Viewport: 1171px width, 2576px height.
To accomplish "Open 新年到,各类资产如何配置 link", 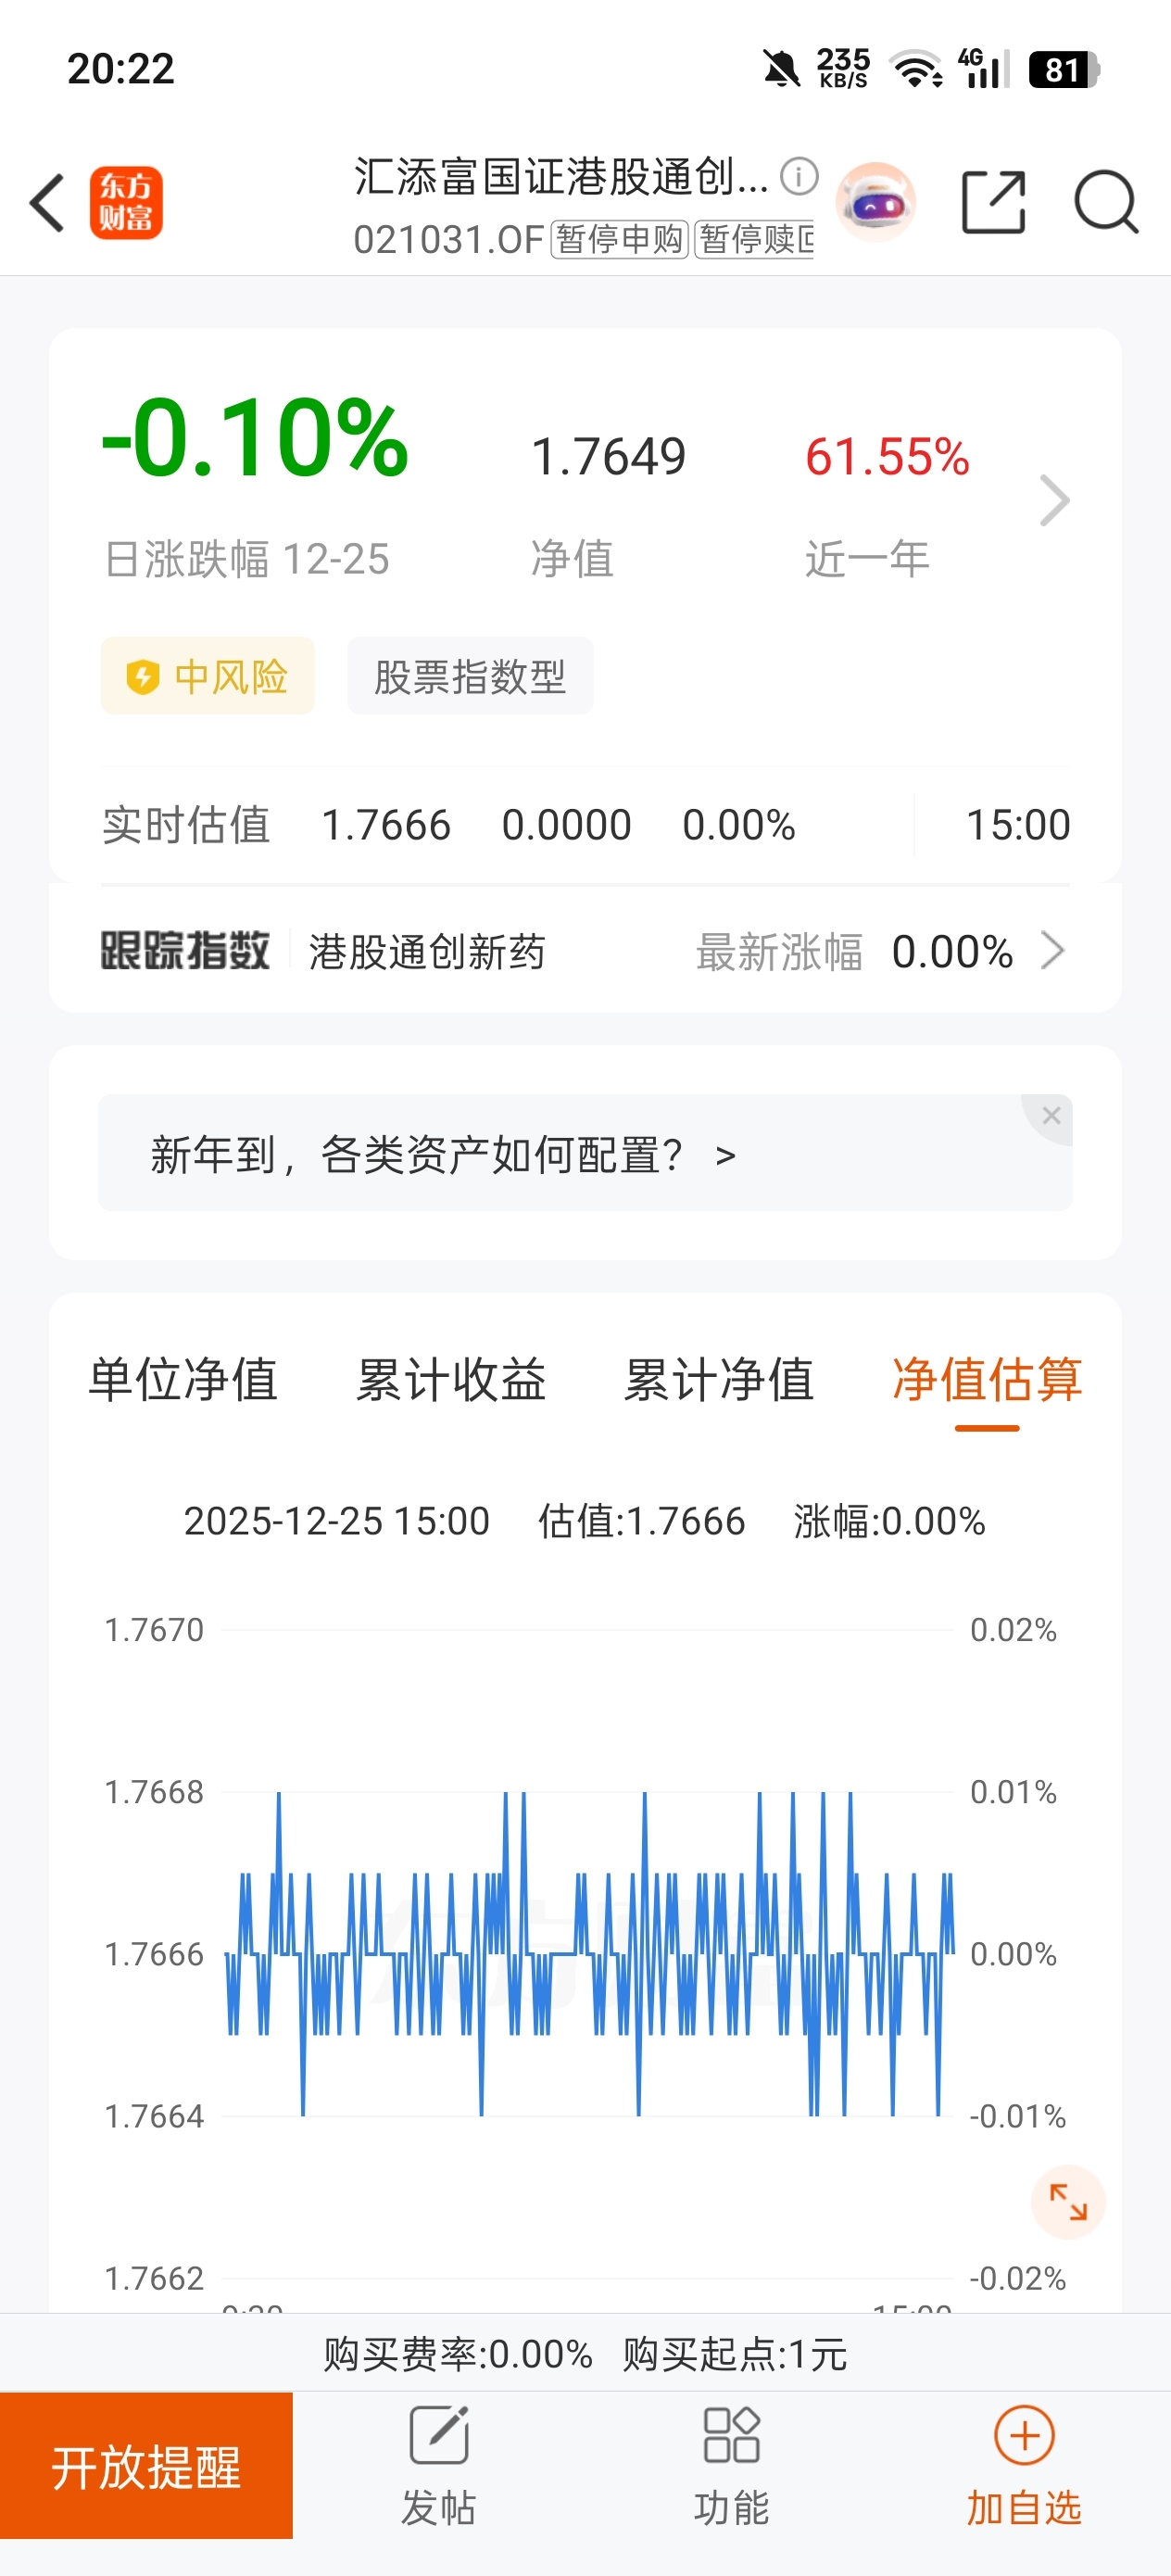I will [443, 1155].
